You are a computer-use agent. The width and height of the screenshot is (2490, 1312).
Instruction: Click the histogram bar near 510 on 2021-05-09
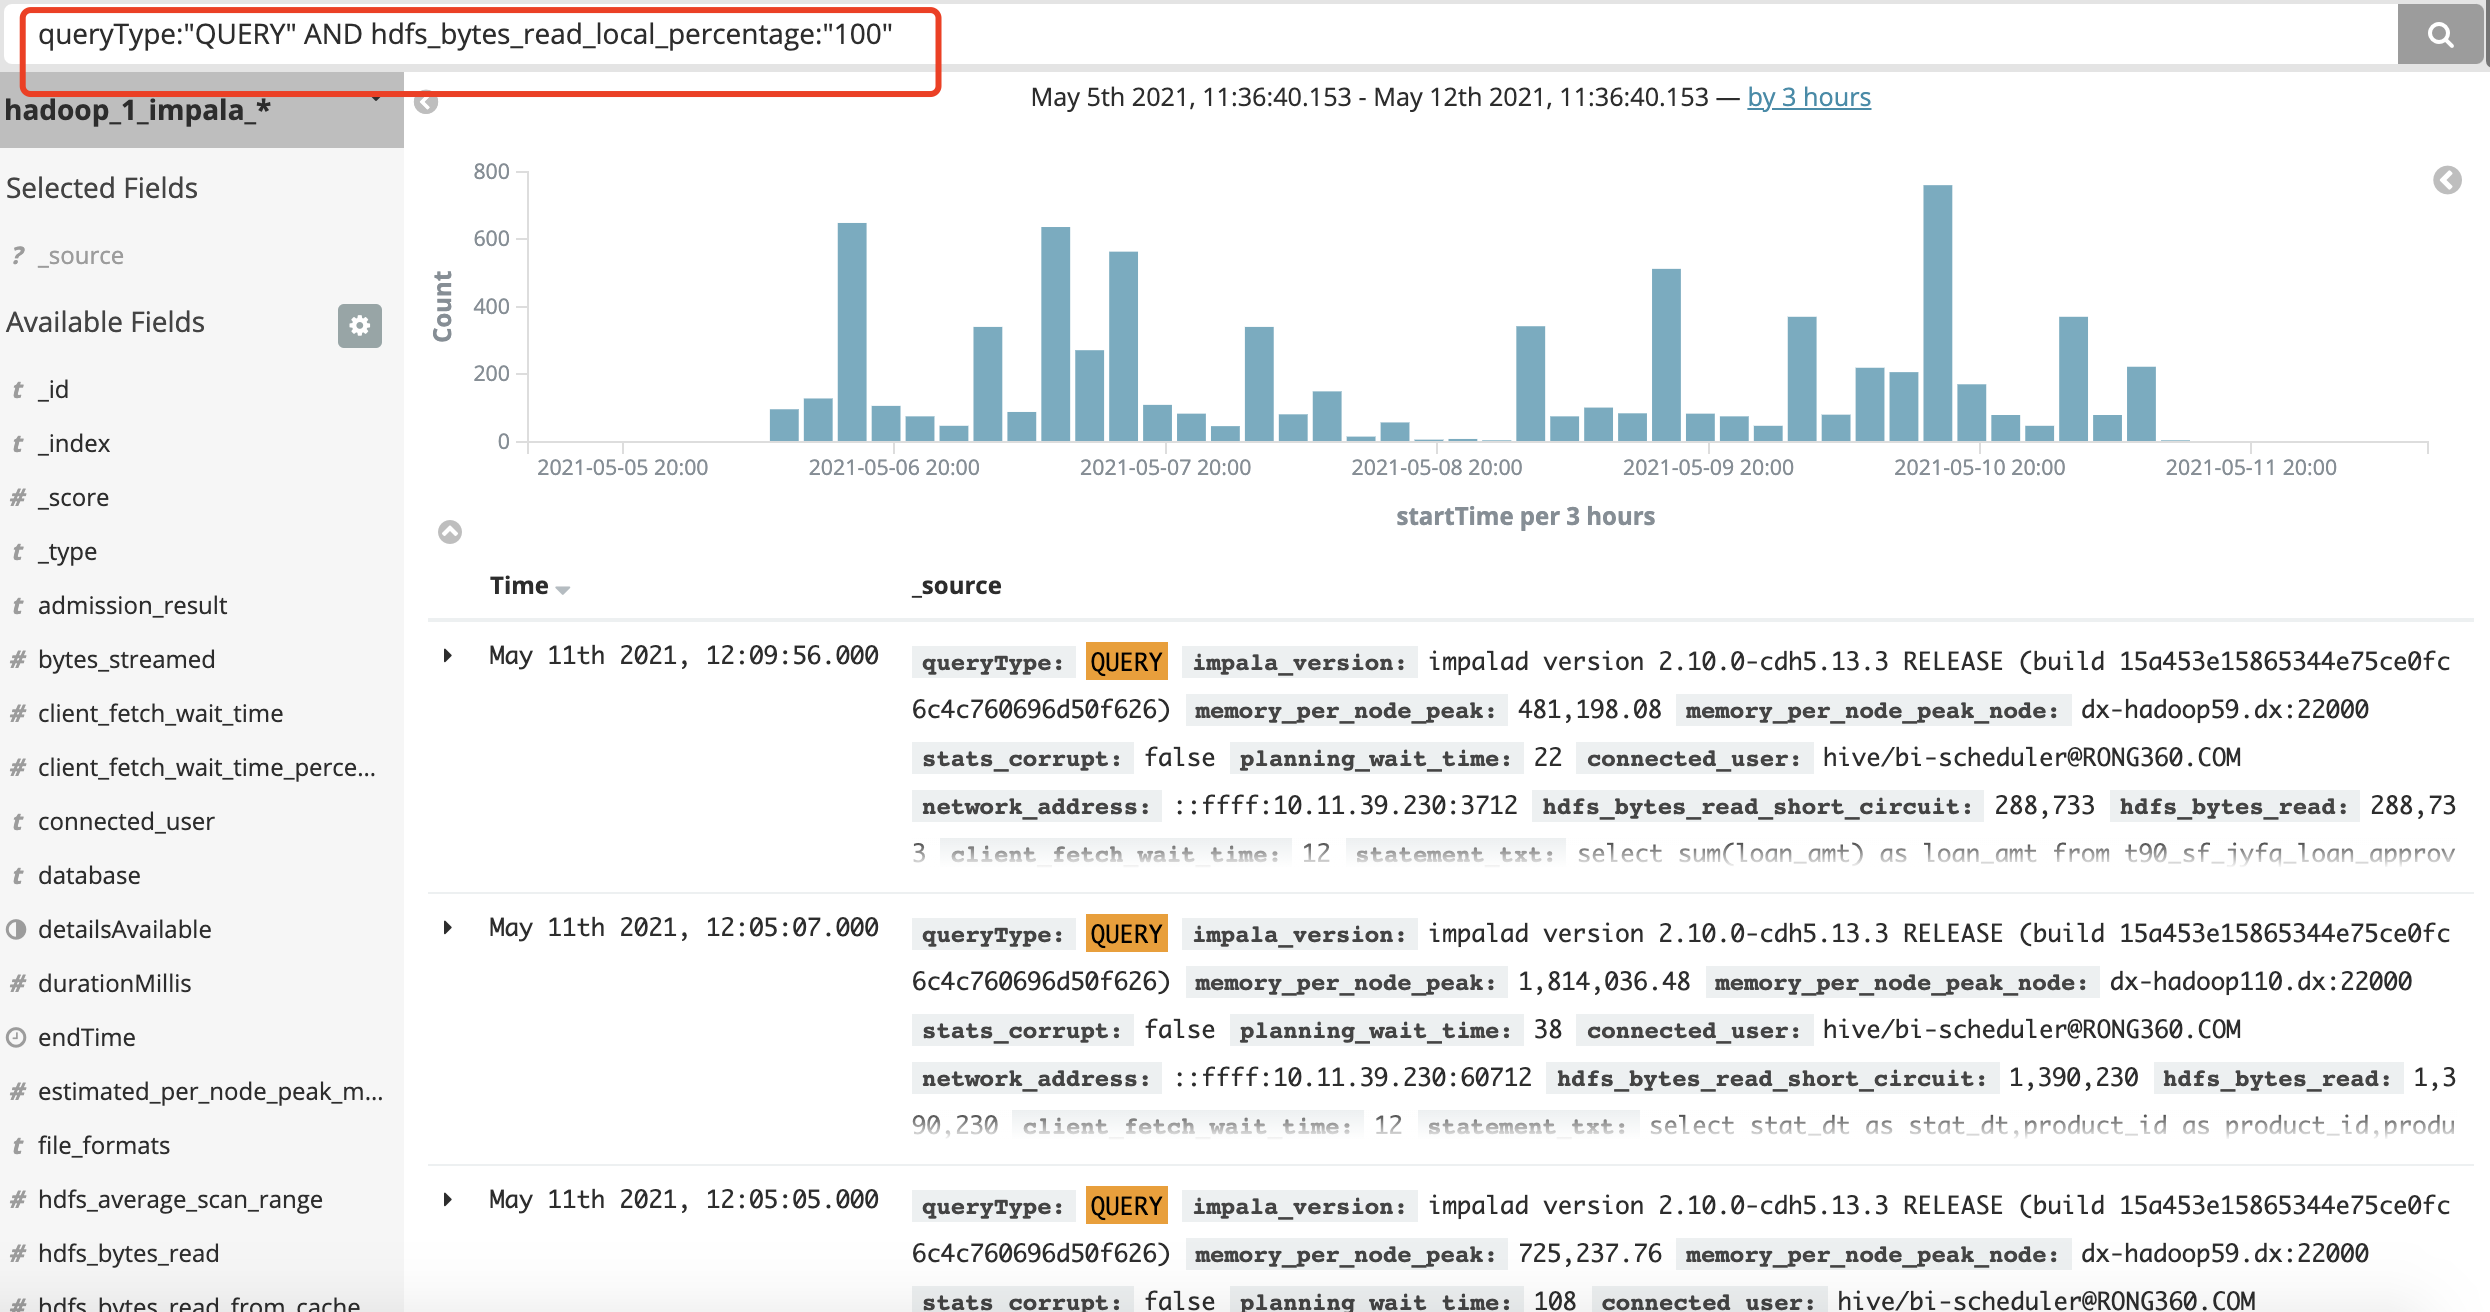[x=1666, y=355]
